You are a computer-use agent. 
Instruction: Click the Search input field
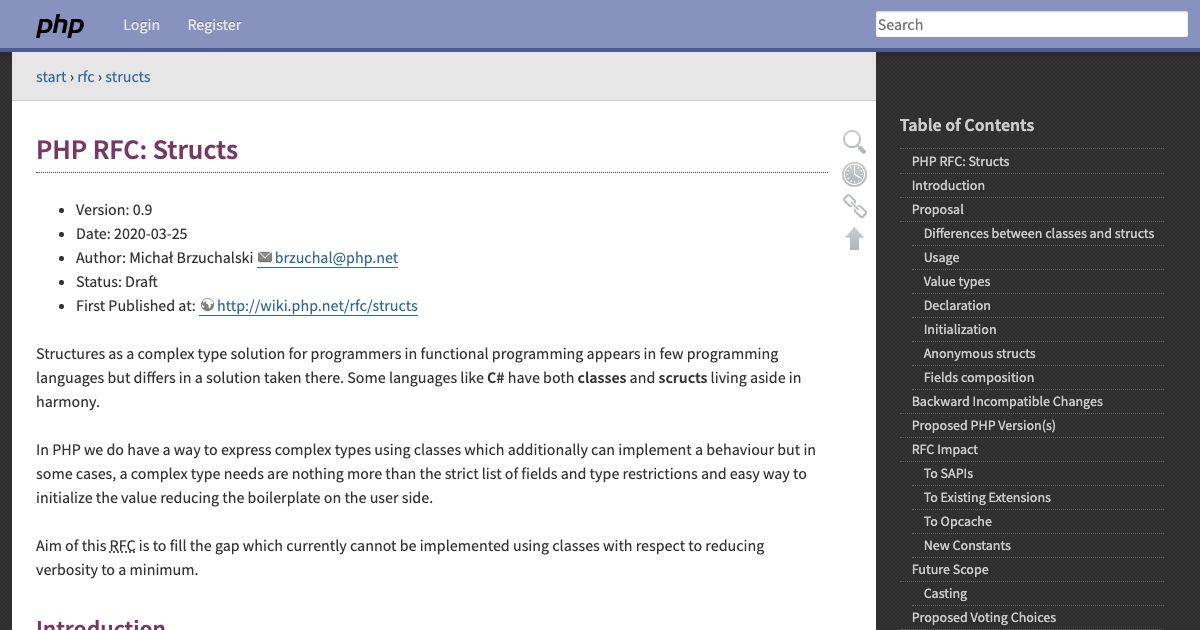pyautogui.click(x=1031, y=24)
